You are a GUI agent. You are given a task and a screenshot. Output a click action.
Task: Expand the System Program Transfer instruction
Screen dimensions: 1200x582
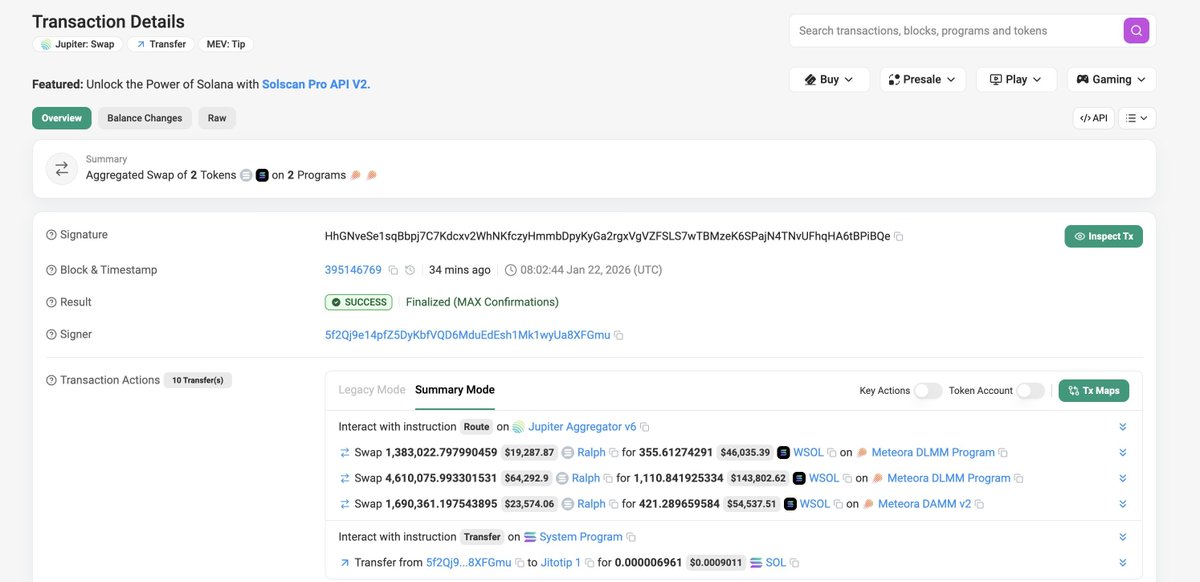click(1123, 537)
